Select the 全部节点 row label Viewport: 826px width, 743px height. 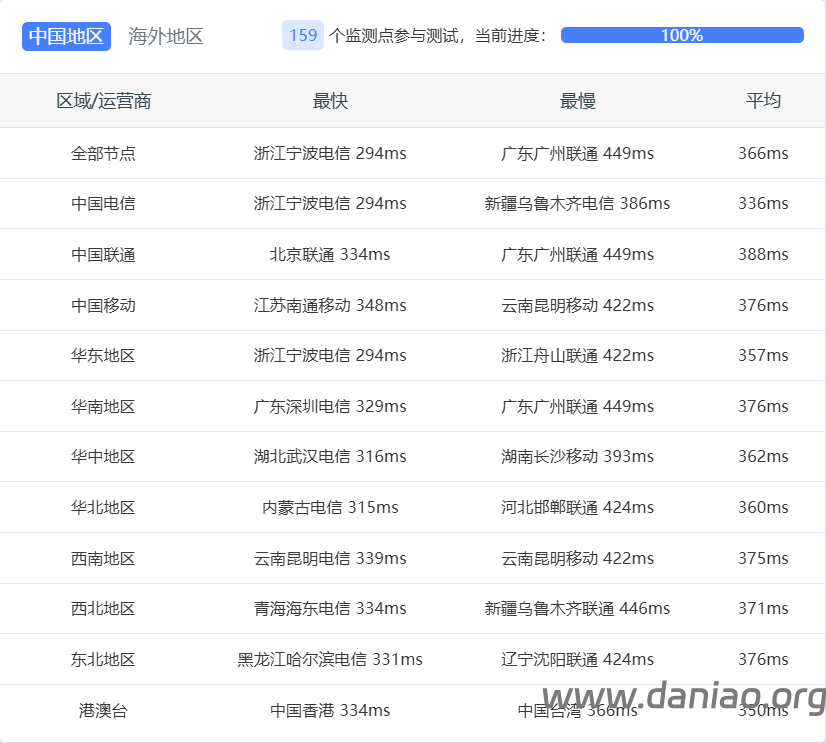(x=103, y=153)
